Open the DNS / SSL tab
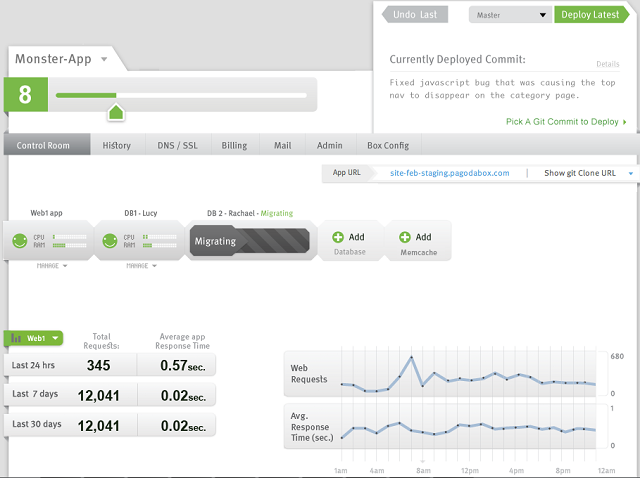Image resolution: width=640 pixels, height=478 pixels. click(x=177, y=145)
